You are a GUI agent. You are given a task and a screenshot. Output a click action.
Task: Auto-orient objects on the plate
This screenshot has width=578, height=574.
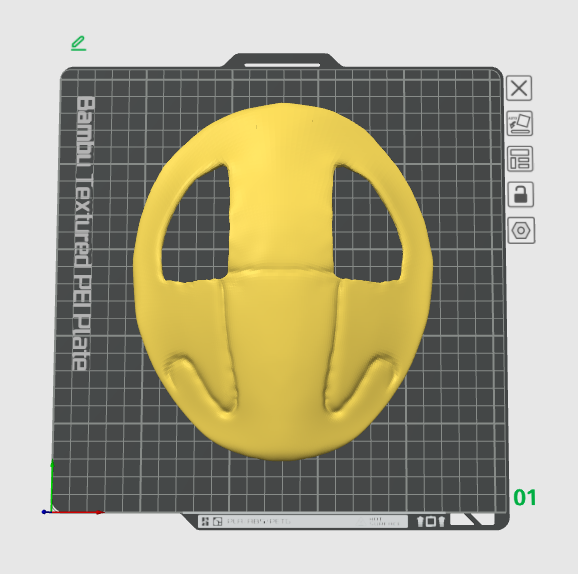(x=520, y=123)
